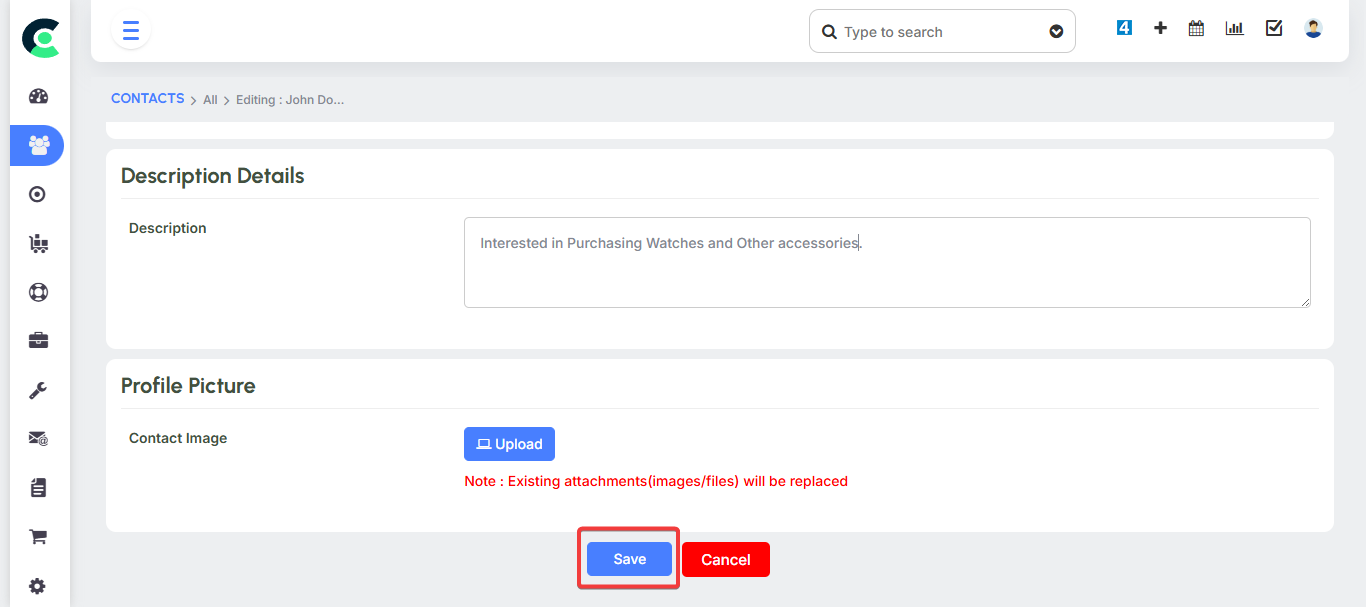Click the plus quick create icon
This screenshot has height=607, width=1366.
(x=1160, y=29)
